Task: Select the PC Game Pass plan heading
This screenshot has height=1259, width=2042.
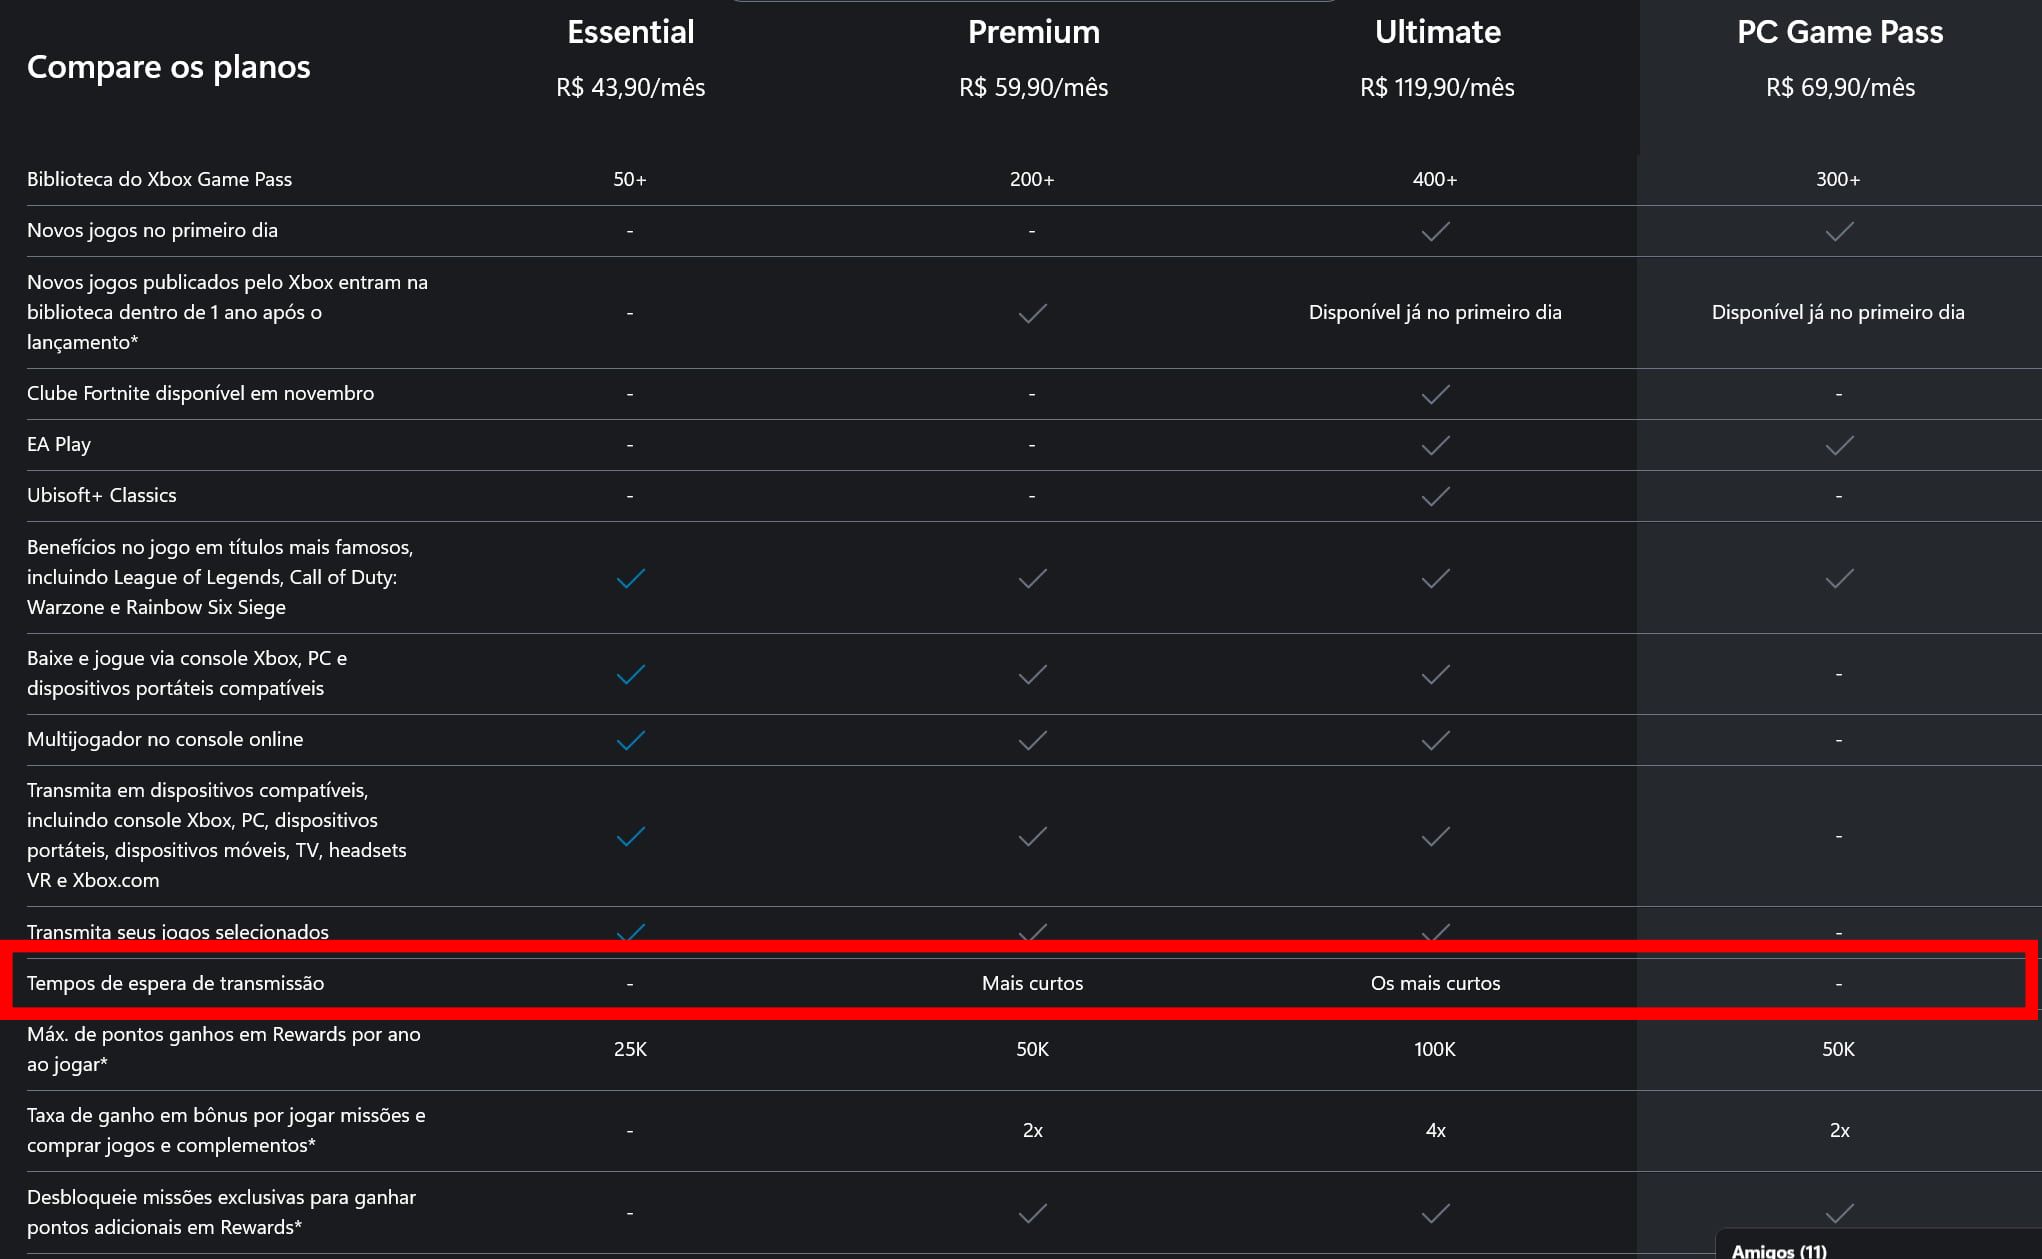Action: point(1839,32)
